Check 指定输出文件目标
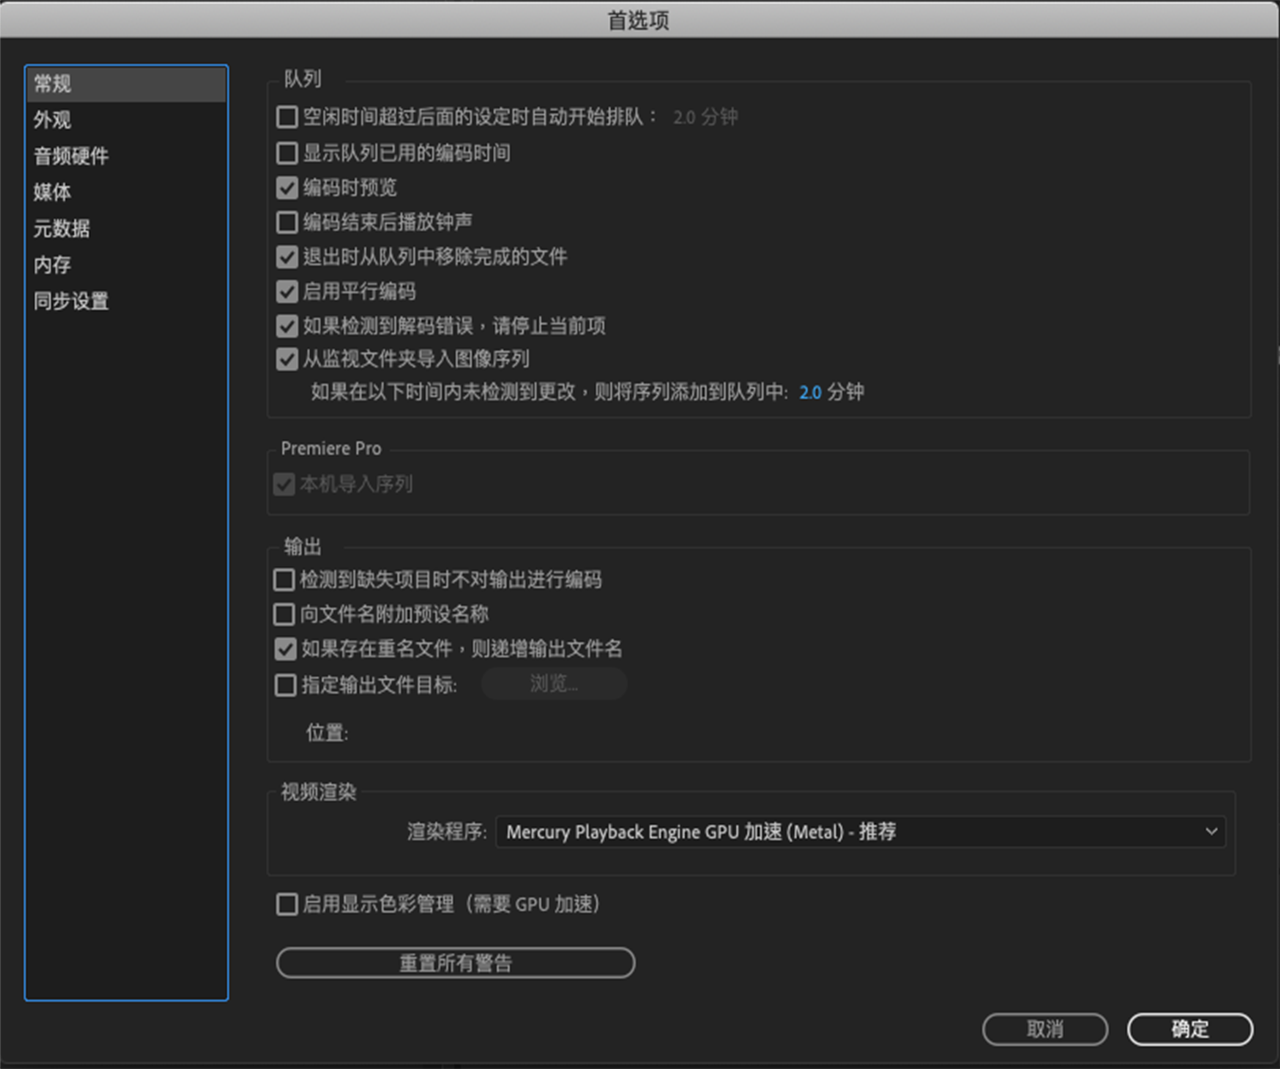This screenshot has height=1069, width=1280. point(284,685)
